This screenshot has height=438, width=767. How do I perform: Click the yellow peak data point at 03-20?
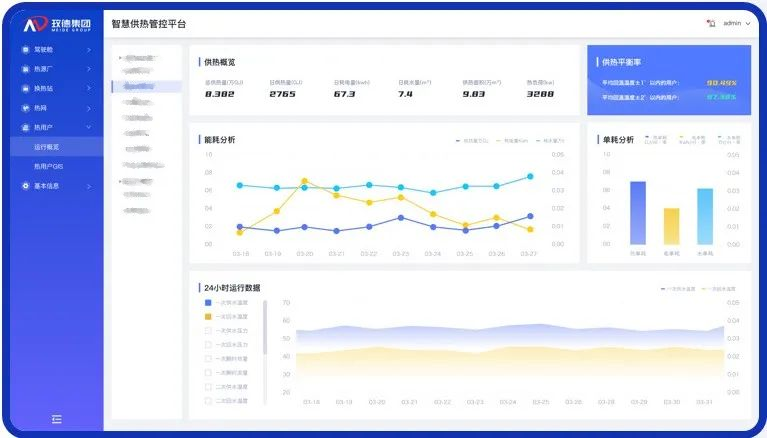click(304, 181)
